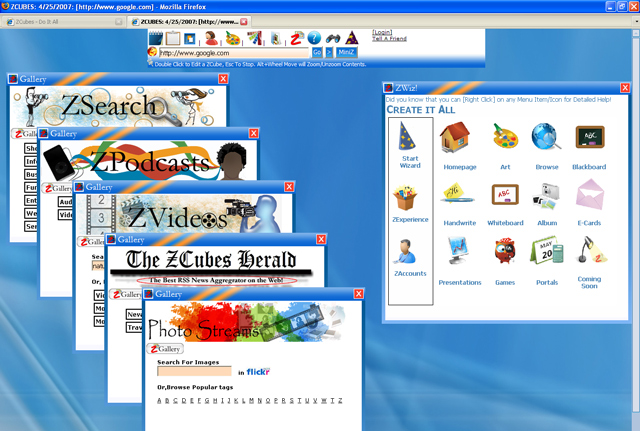Click ZGallery button in Photo Streams window
This screenshot has height=431, width=640.
pyautogui.click(x=165, y=349)
